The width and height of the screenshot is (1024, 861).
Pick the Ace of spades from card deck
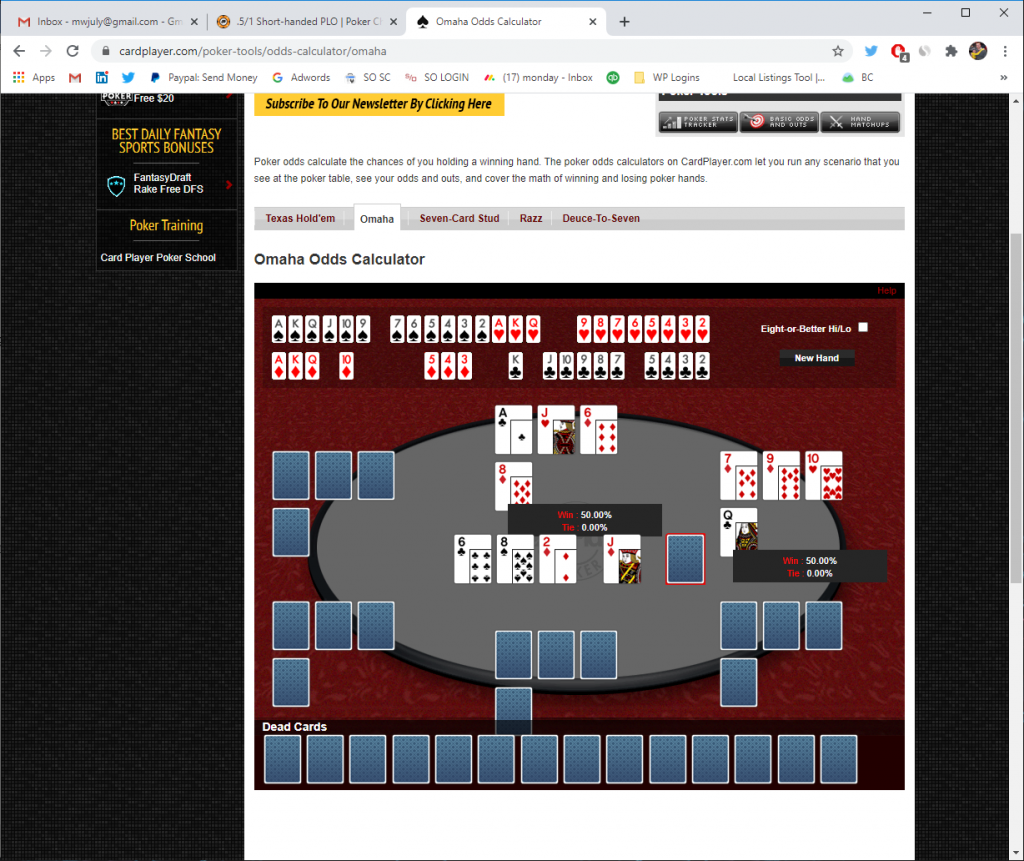click(279, 329)
